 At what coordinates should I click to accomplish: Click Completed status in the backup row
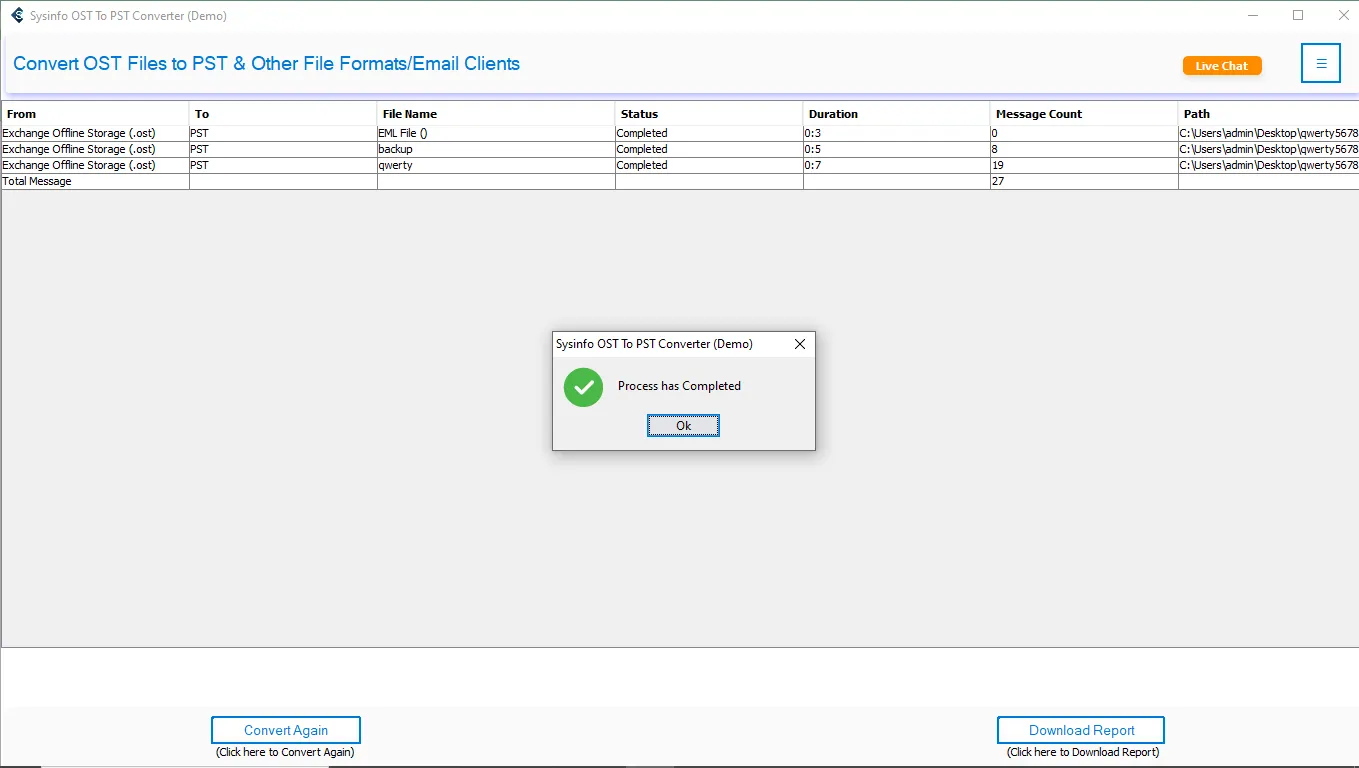click(x=709, y=149)
